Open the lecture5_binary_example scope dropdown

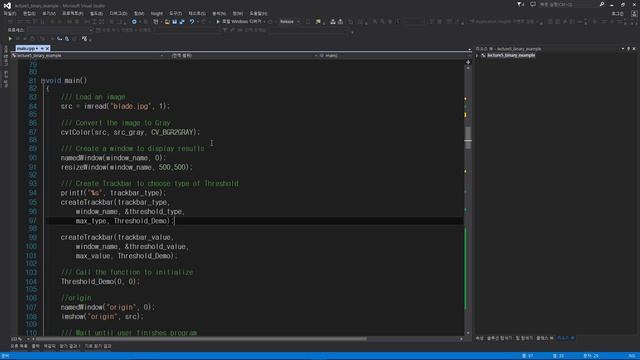point(88,56)
